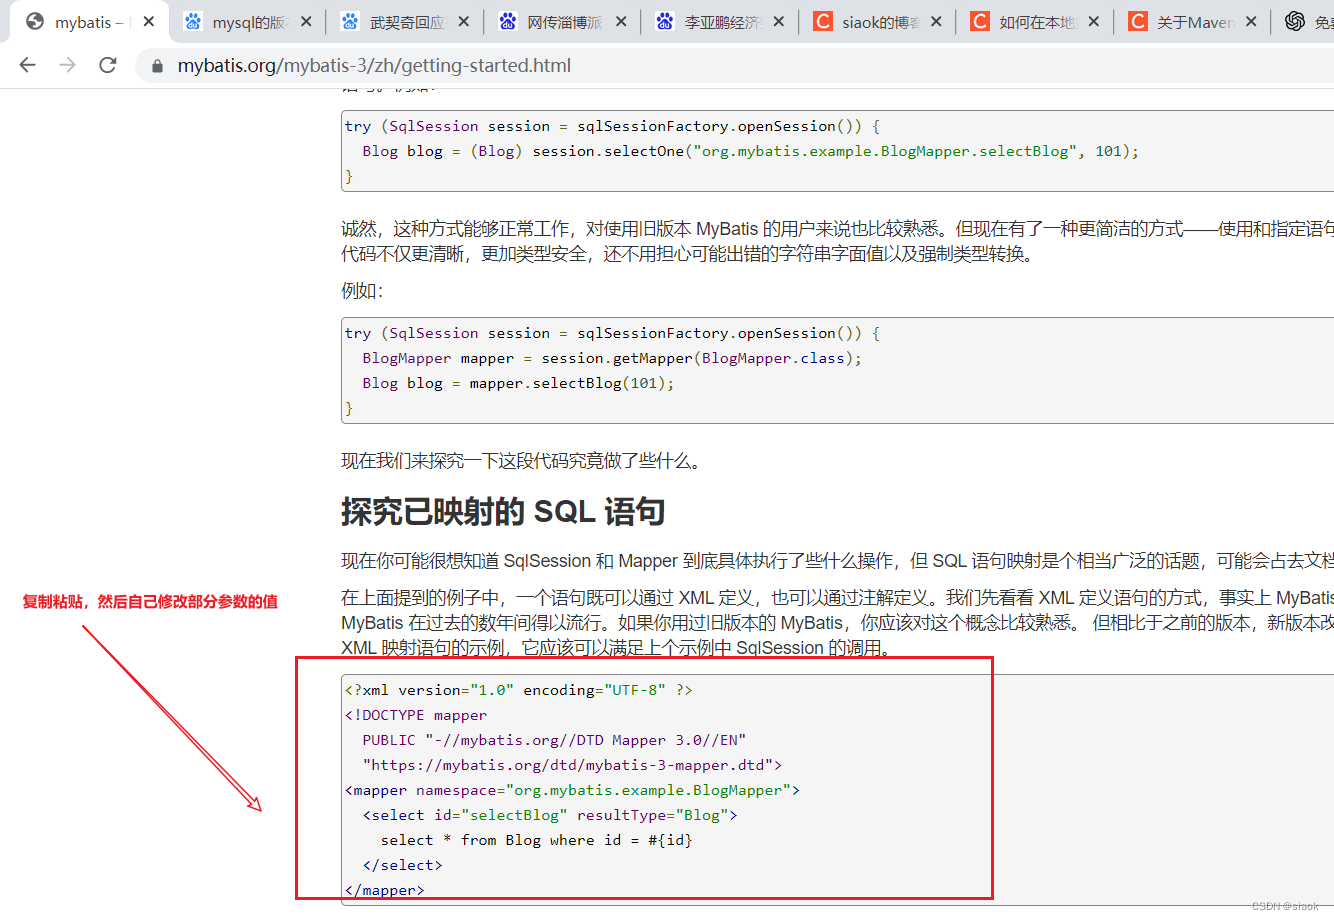Close the mybatis tab

click(x=149, y=21)
